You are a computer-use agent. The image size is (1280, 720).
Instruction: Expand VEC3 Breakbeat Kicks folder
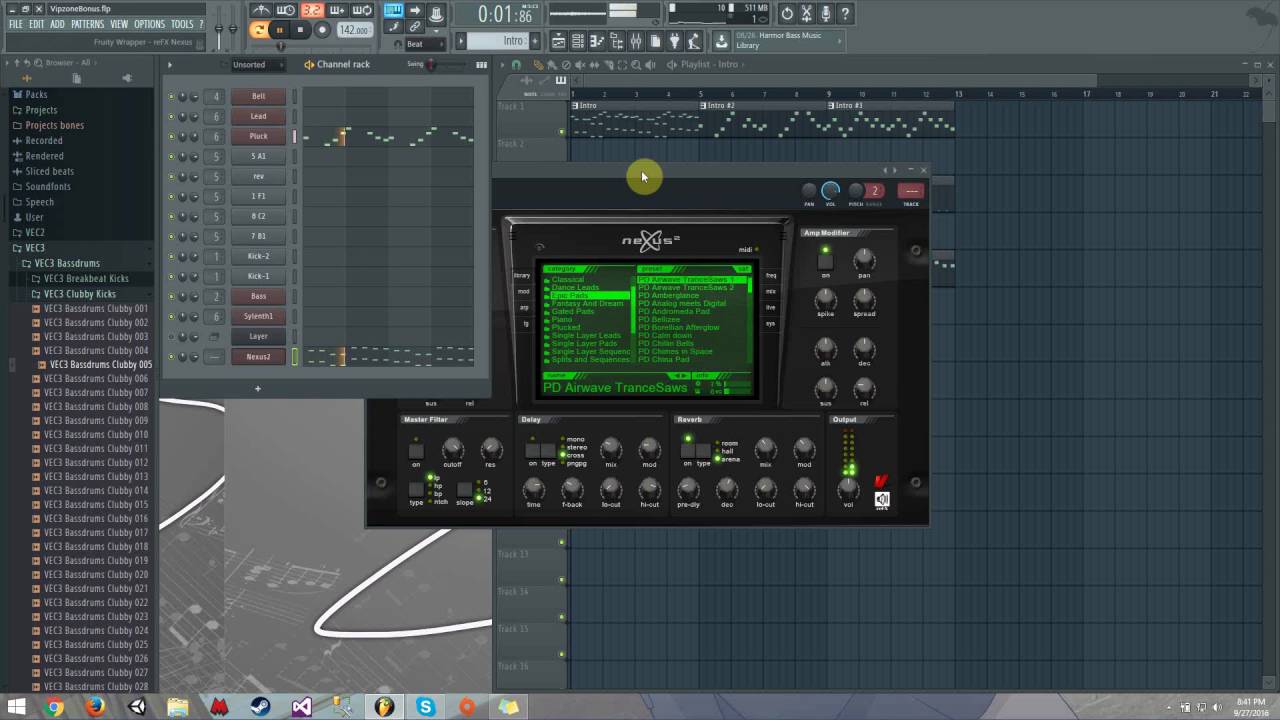pyautogui.click(x=86, y=278)
